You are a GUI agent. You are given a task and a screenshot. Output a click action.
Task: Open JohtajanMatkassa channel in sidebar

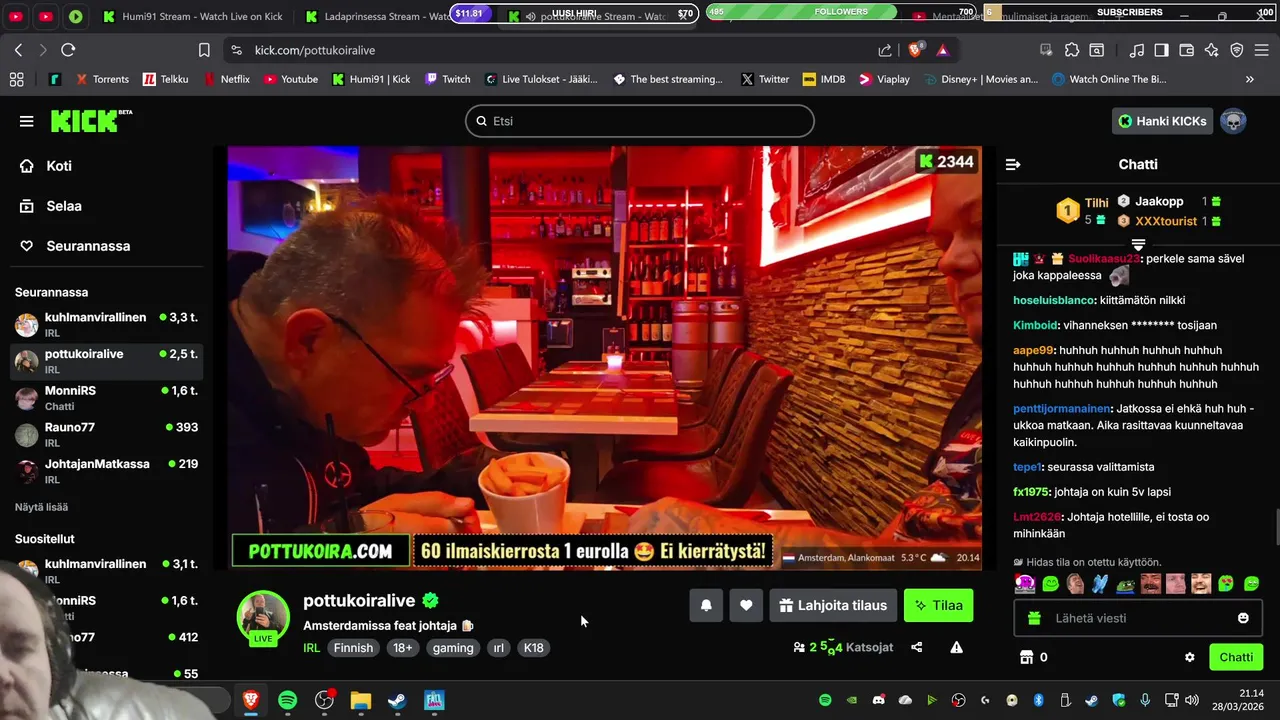coord(106,471)
